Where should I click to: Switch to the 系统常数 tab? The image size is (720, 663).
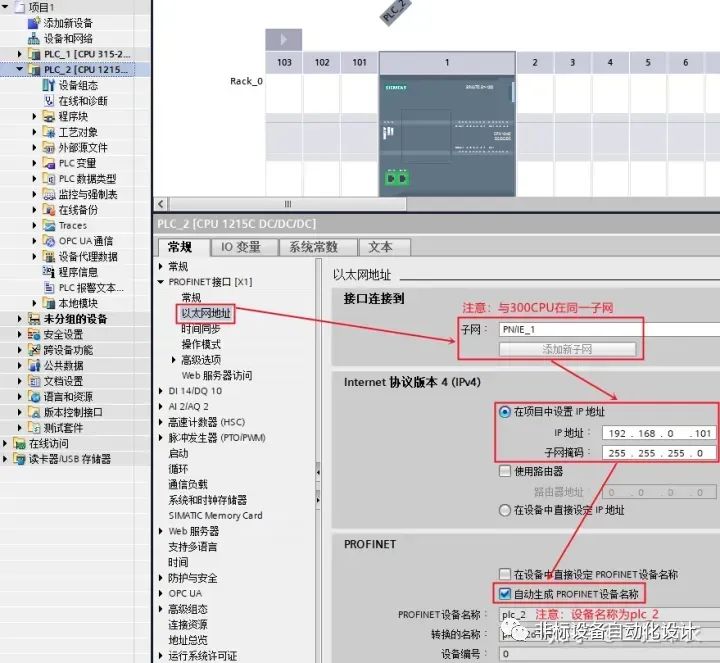click(318, 247)
